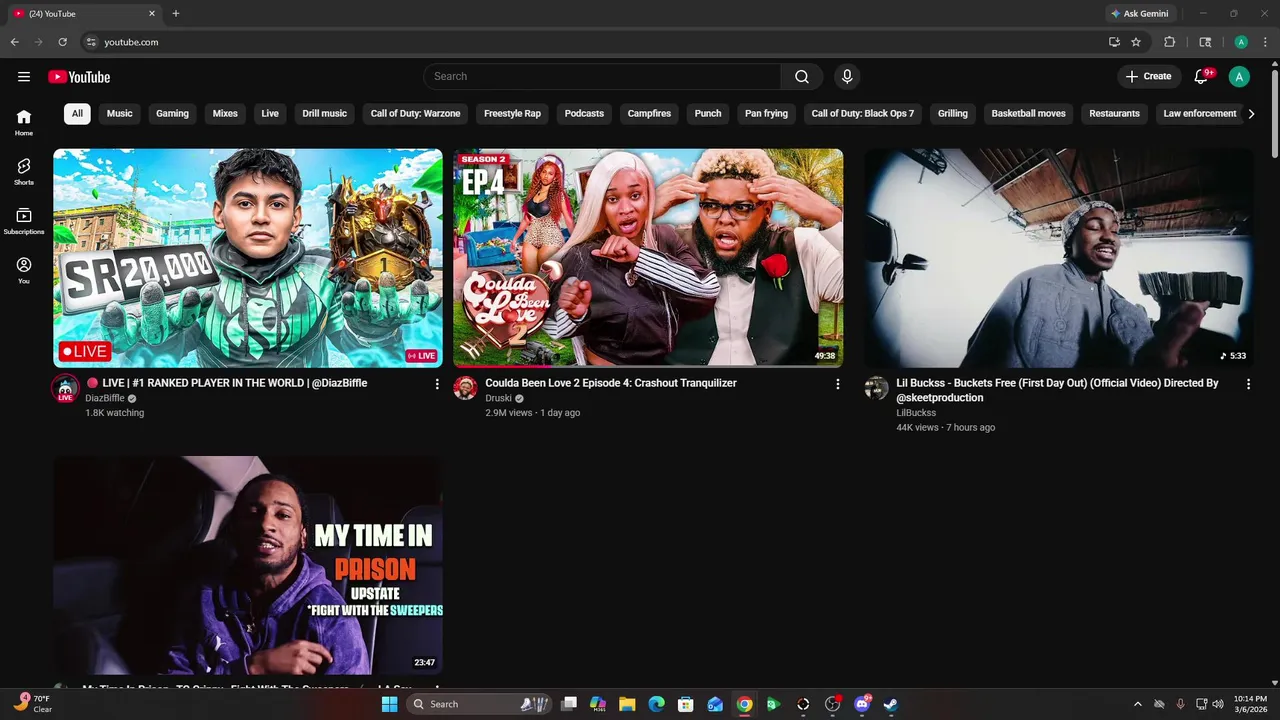Image resolution: width=1280 pixels, height=720 pixels.
Task: Open Druski channel avatar
Action: coord(466,388)
